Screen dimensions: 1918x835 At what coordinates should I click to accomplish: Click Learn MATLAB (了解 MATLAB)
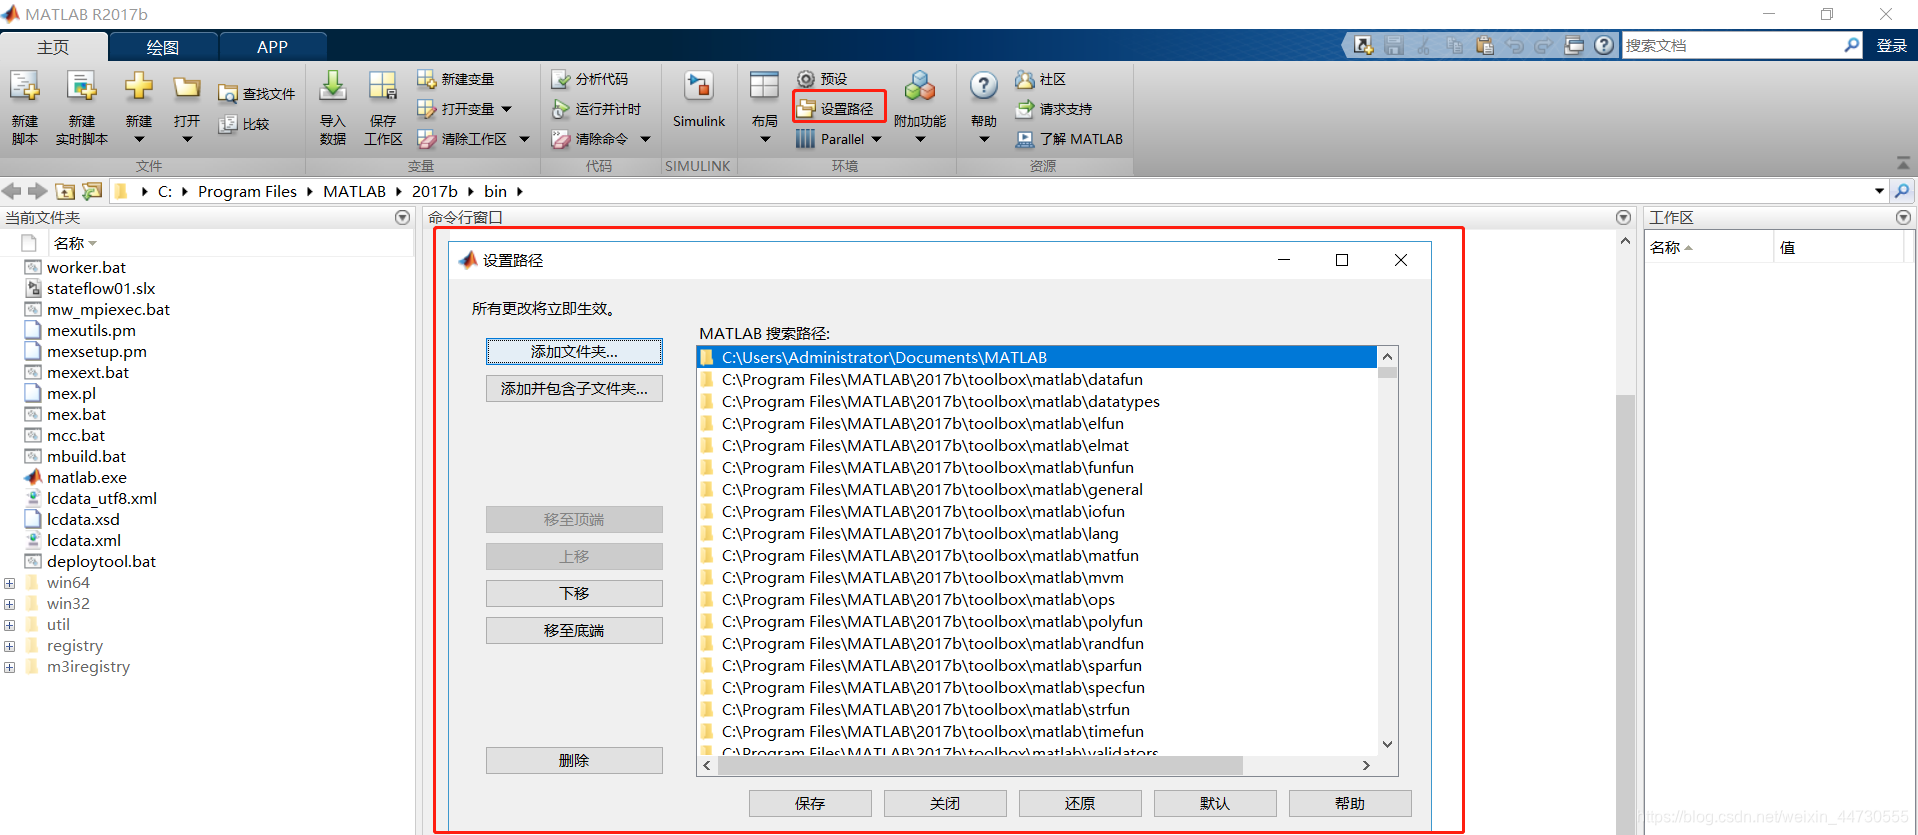1069,139
